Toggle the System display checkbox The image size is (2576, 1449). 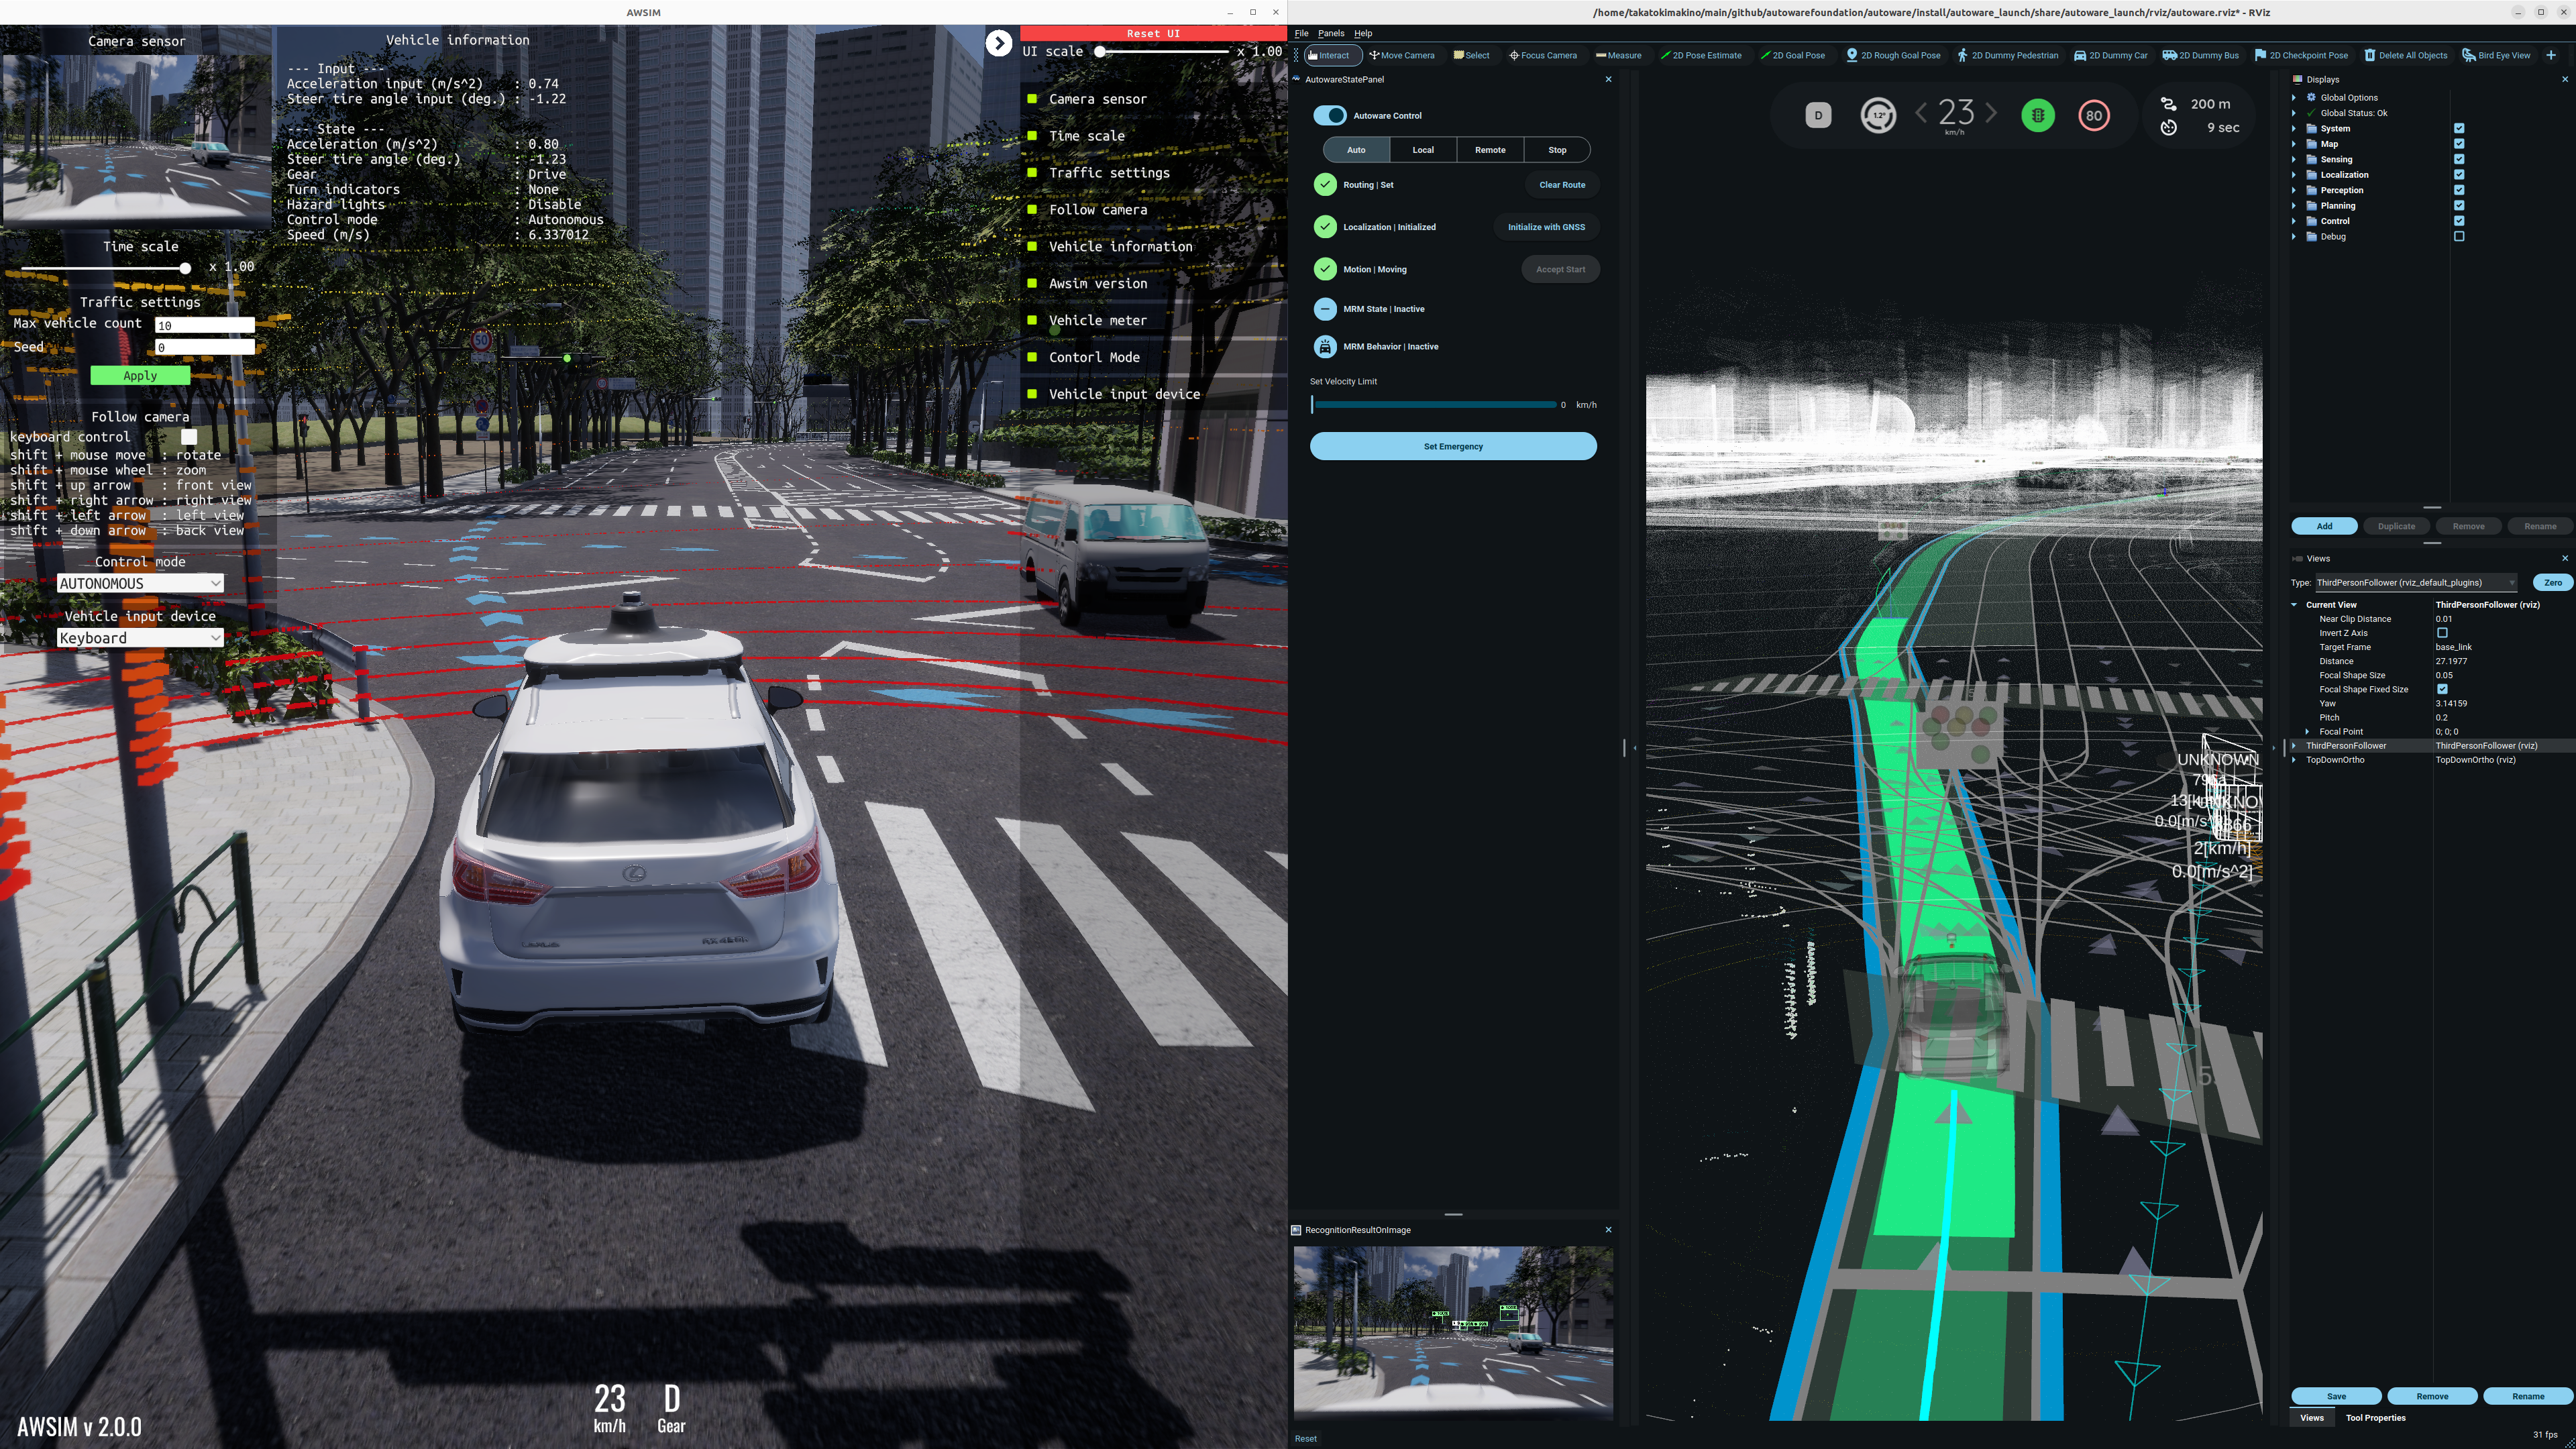2459,128
